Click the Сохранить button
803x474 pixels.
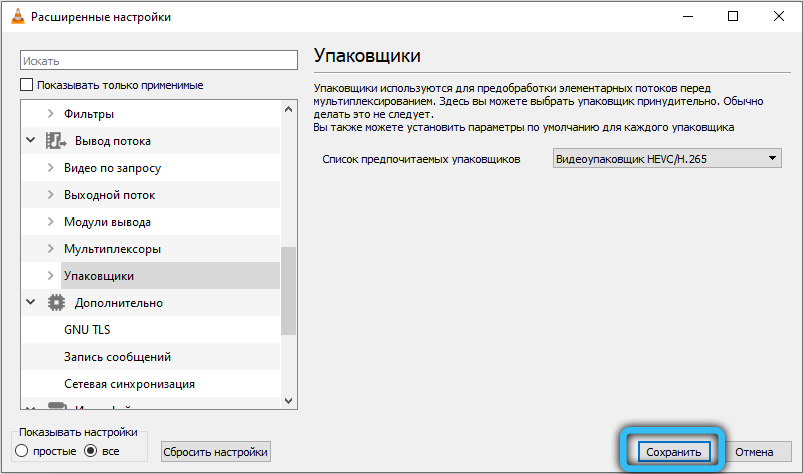pos(673,452)
